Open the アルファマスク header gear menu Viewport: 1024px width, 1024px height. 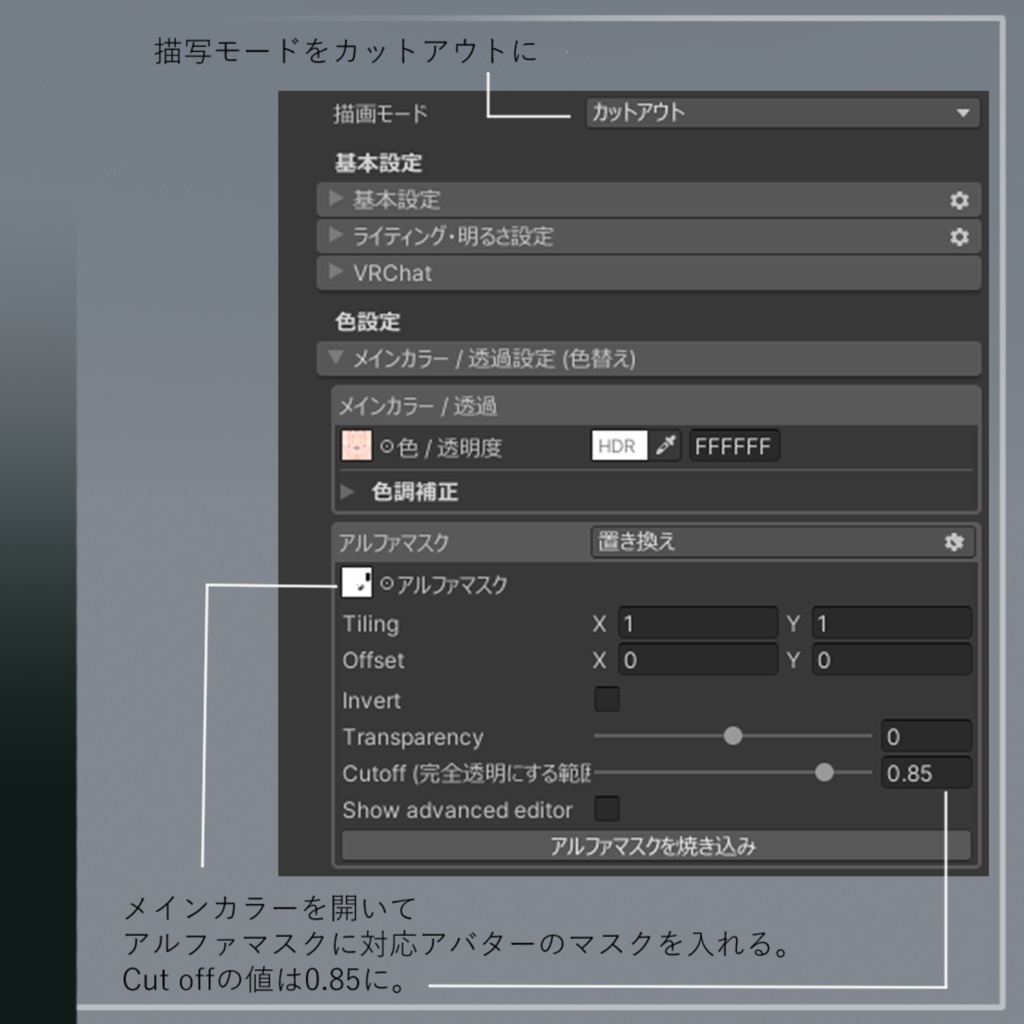955,542
